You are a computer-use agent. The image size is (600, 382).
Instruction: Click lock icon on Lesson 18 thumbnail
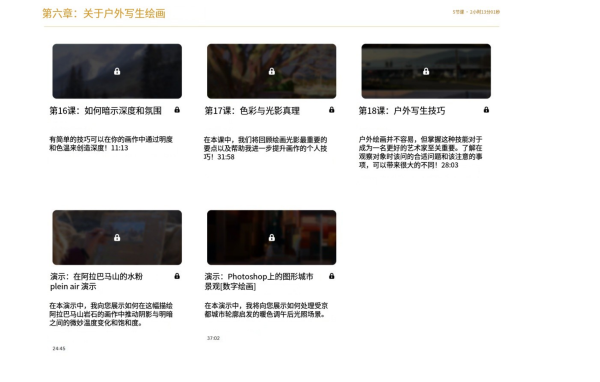point(426,71)
